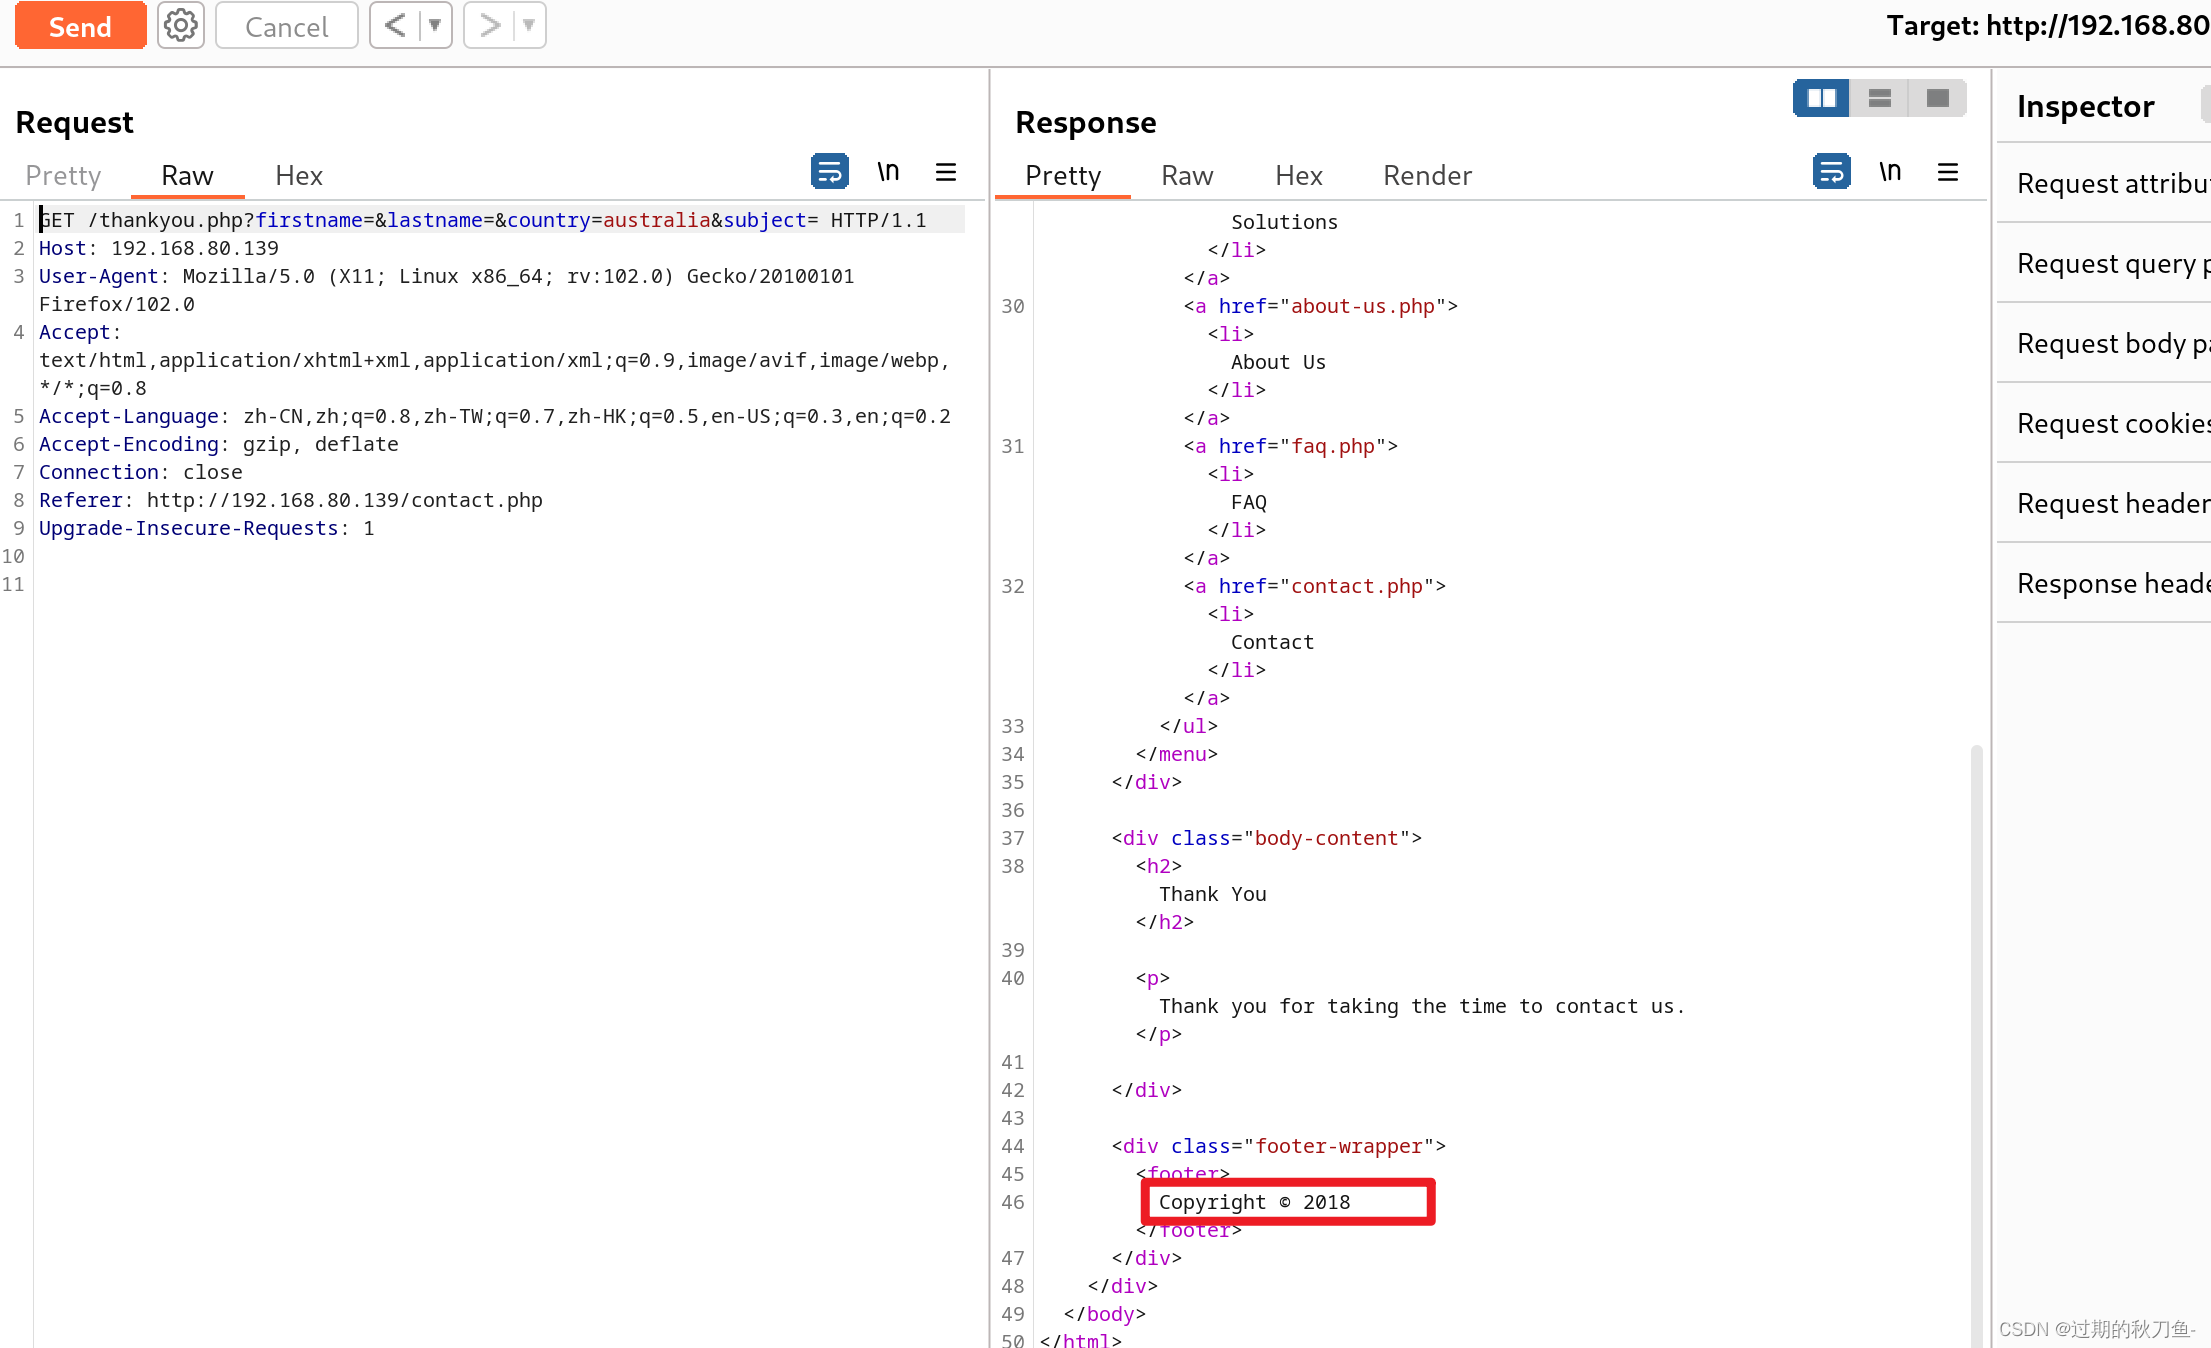The width and height of the screenshot is (2211, 1348).
Task: Toggle word wrap in the Response panel
Action: 1831,172
